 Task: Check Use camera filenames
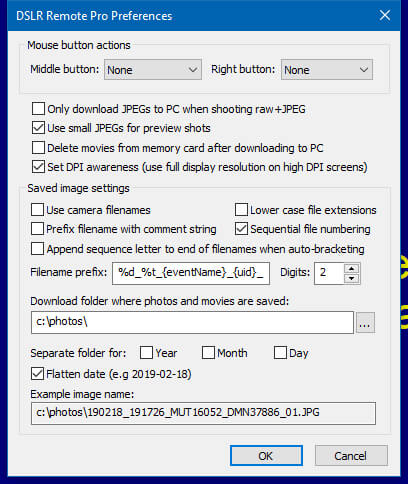[37, 210]
